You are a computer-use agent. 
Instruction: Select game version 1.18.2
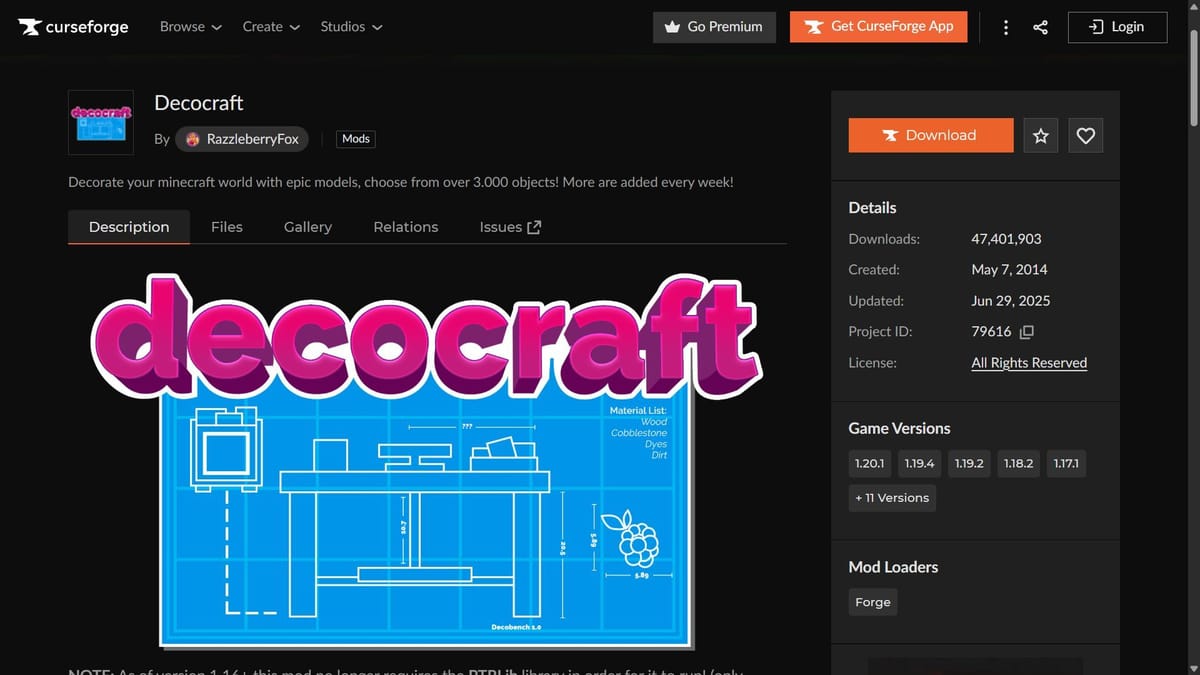(1018, 463)
